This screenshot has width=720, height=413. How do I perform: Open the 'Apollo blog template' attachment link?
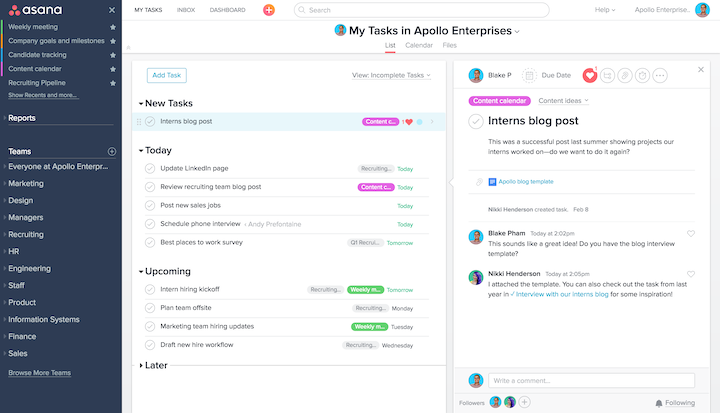[525, 182]
